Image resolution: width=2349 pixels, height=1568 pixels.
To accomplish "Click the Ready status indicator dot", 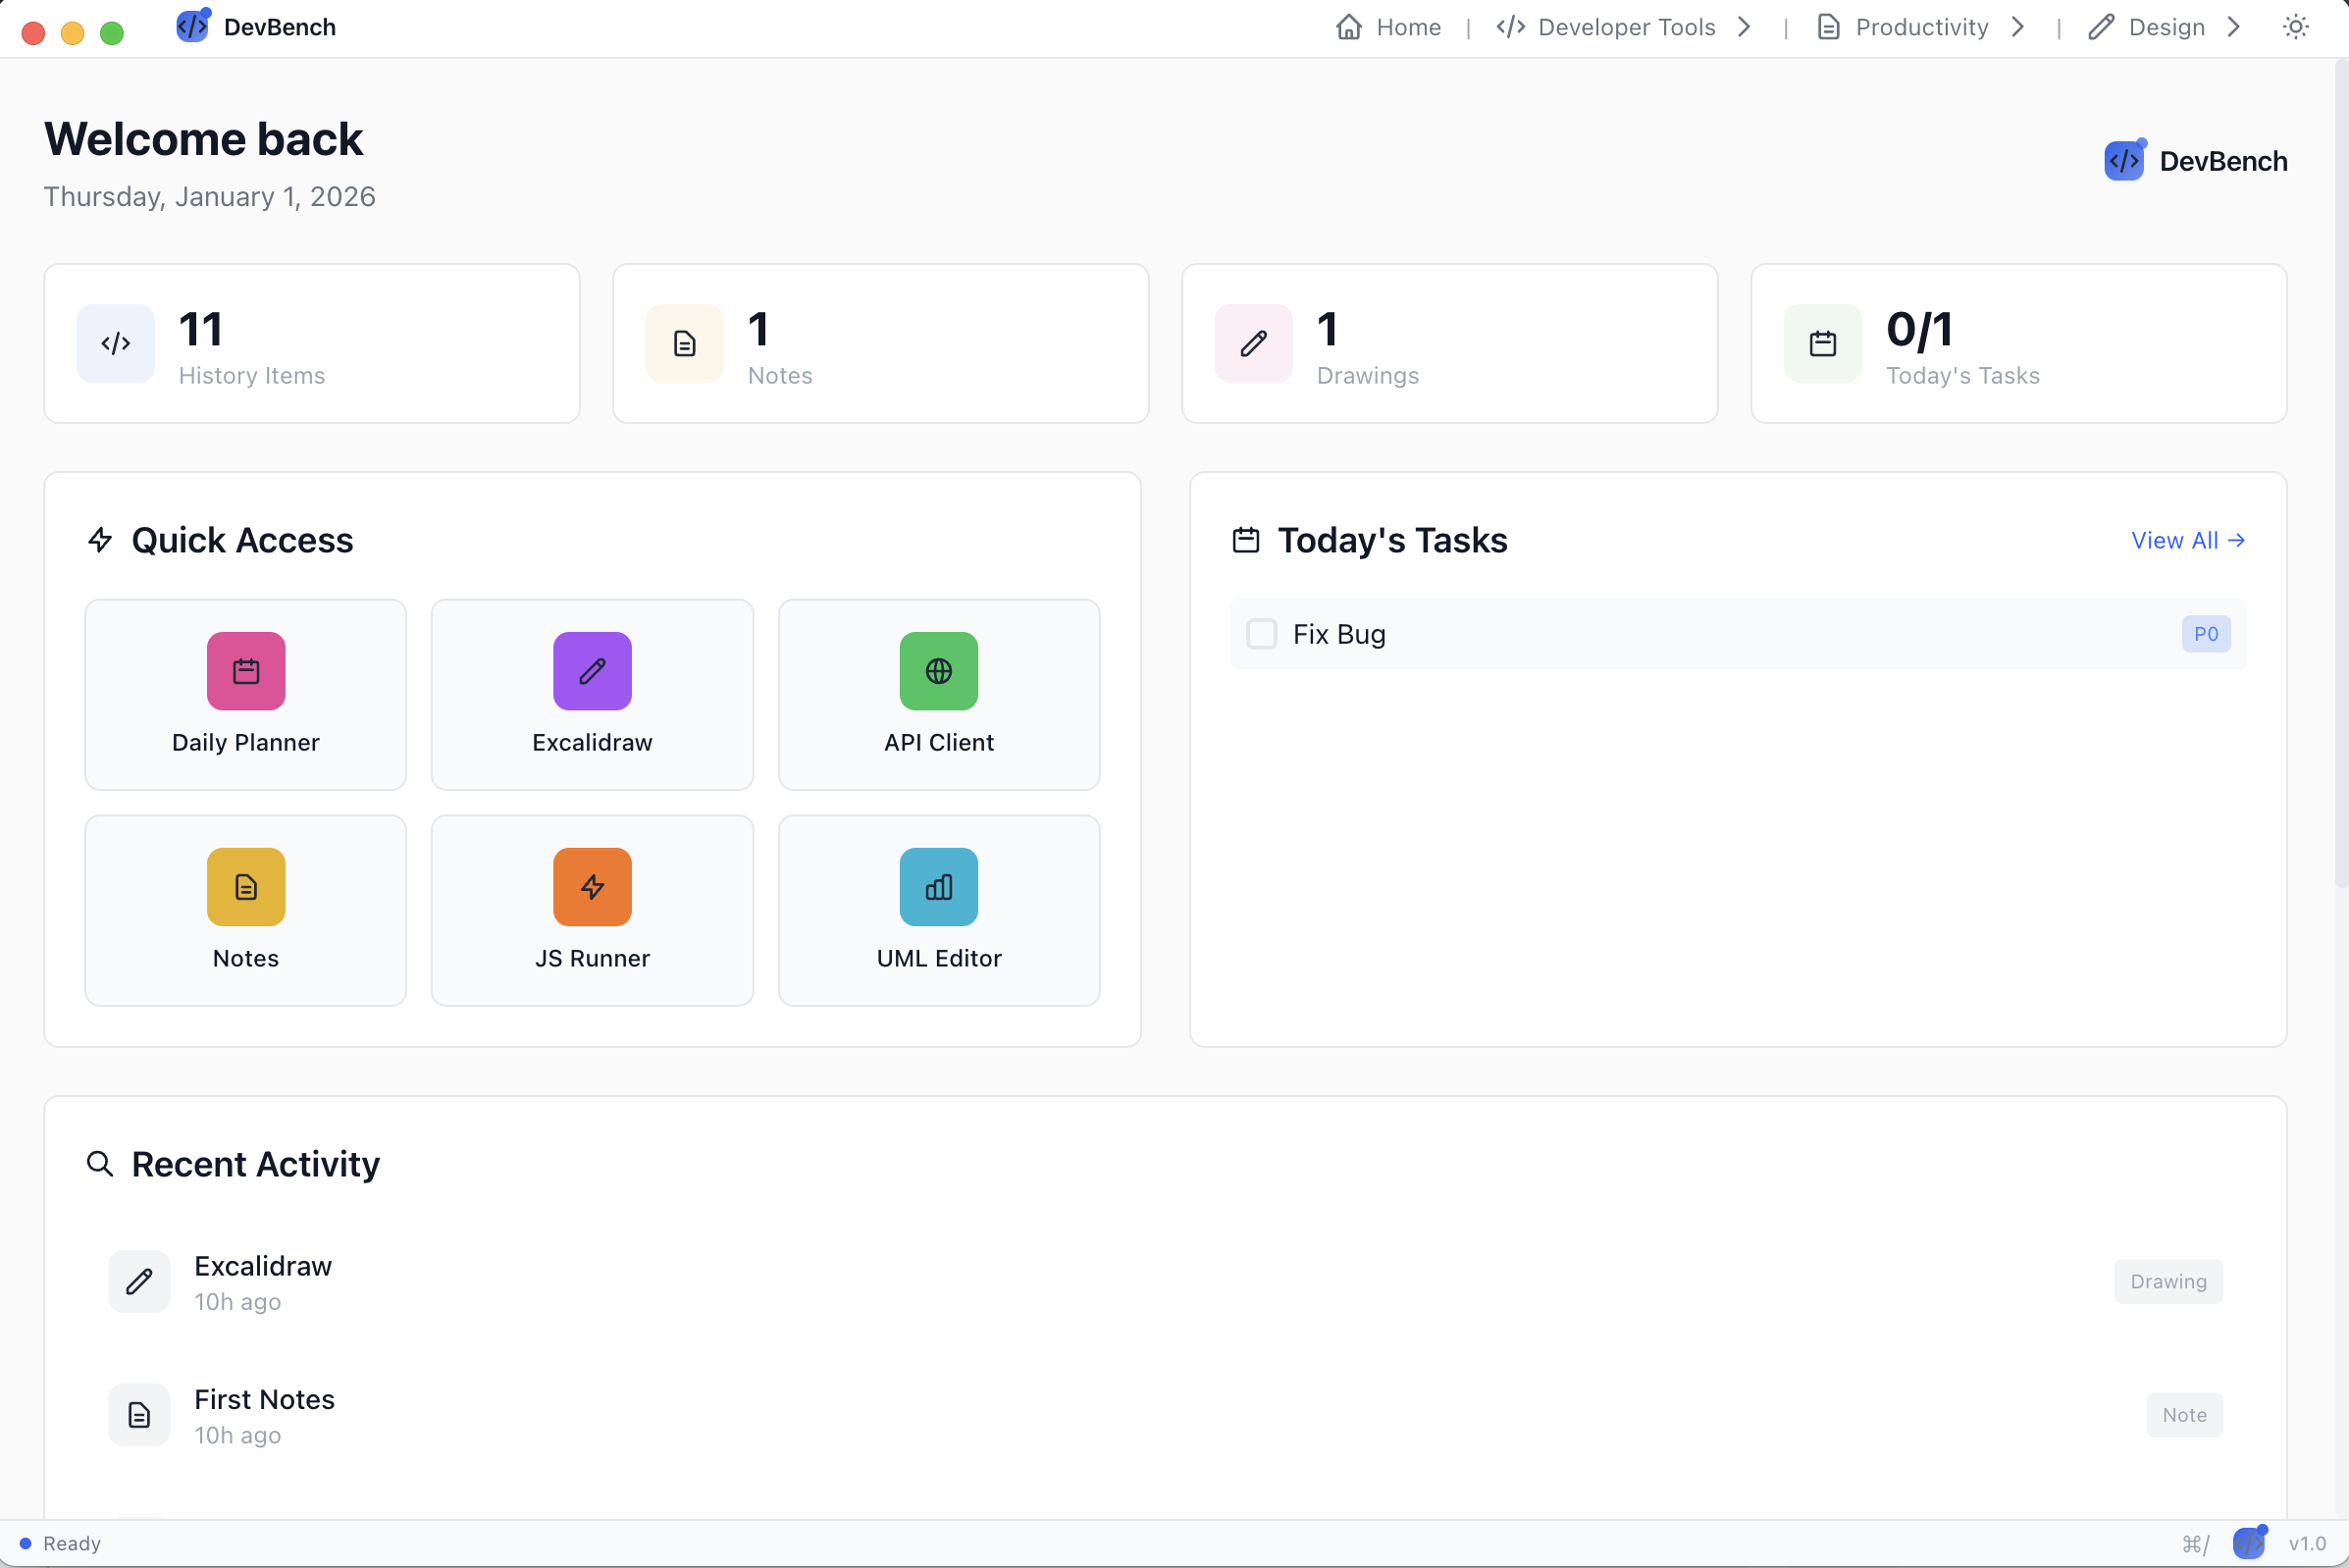I will click(x=25, y=1543).
